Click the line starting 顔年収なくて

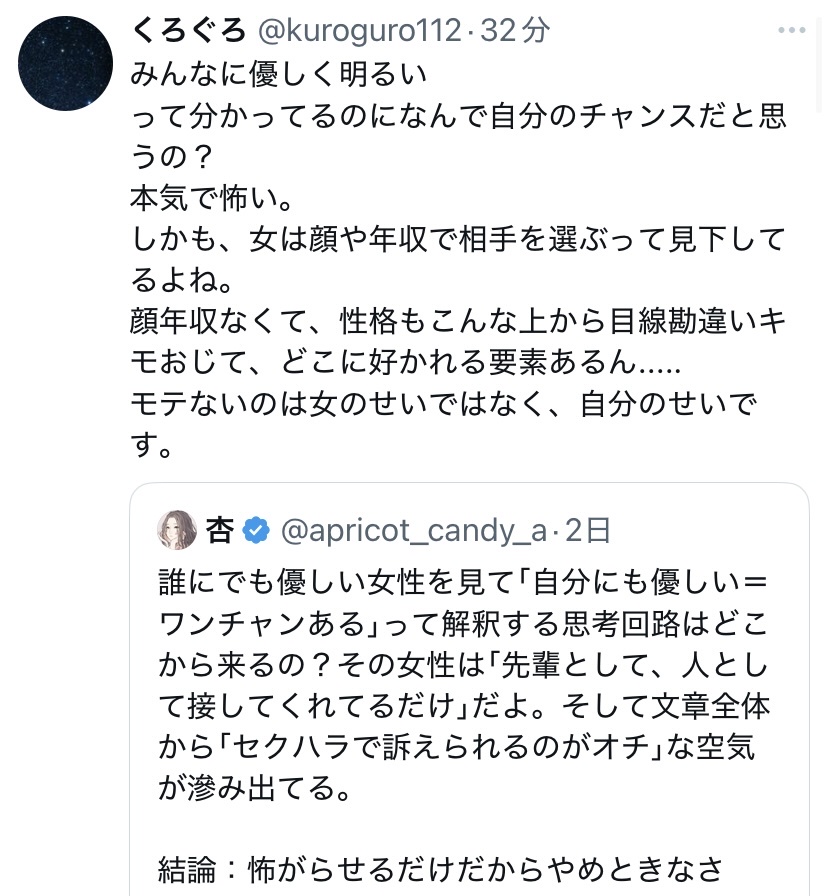(x=458, y=320)
